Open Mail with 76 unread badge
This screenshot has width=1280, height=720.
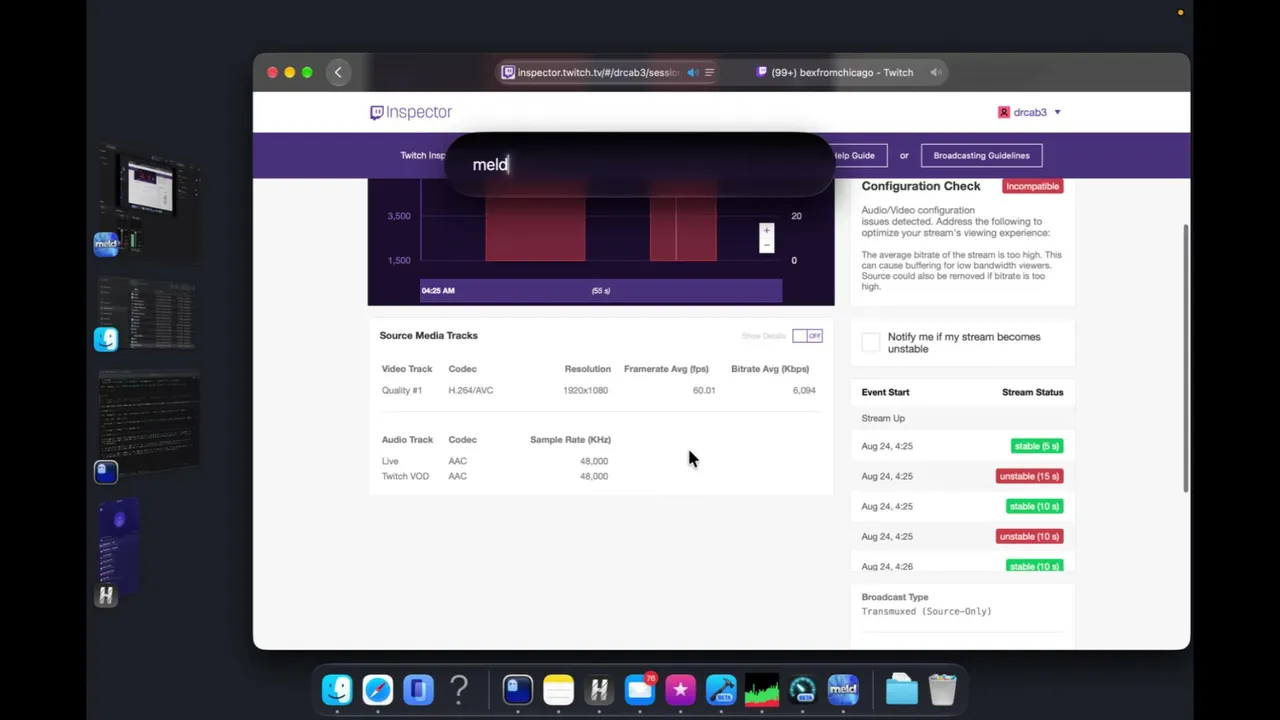click(x=640, y=690)
